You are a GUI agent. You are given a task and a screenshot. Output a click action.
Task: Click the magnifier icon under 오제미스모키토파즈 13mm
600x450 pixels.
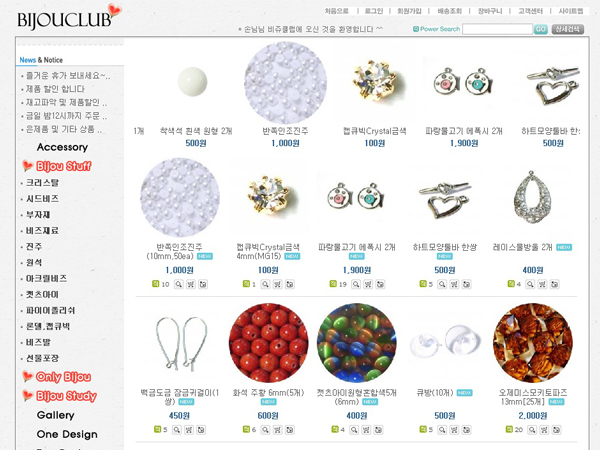click(532, 430)
